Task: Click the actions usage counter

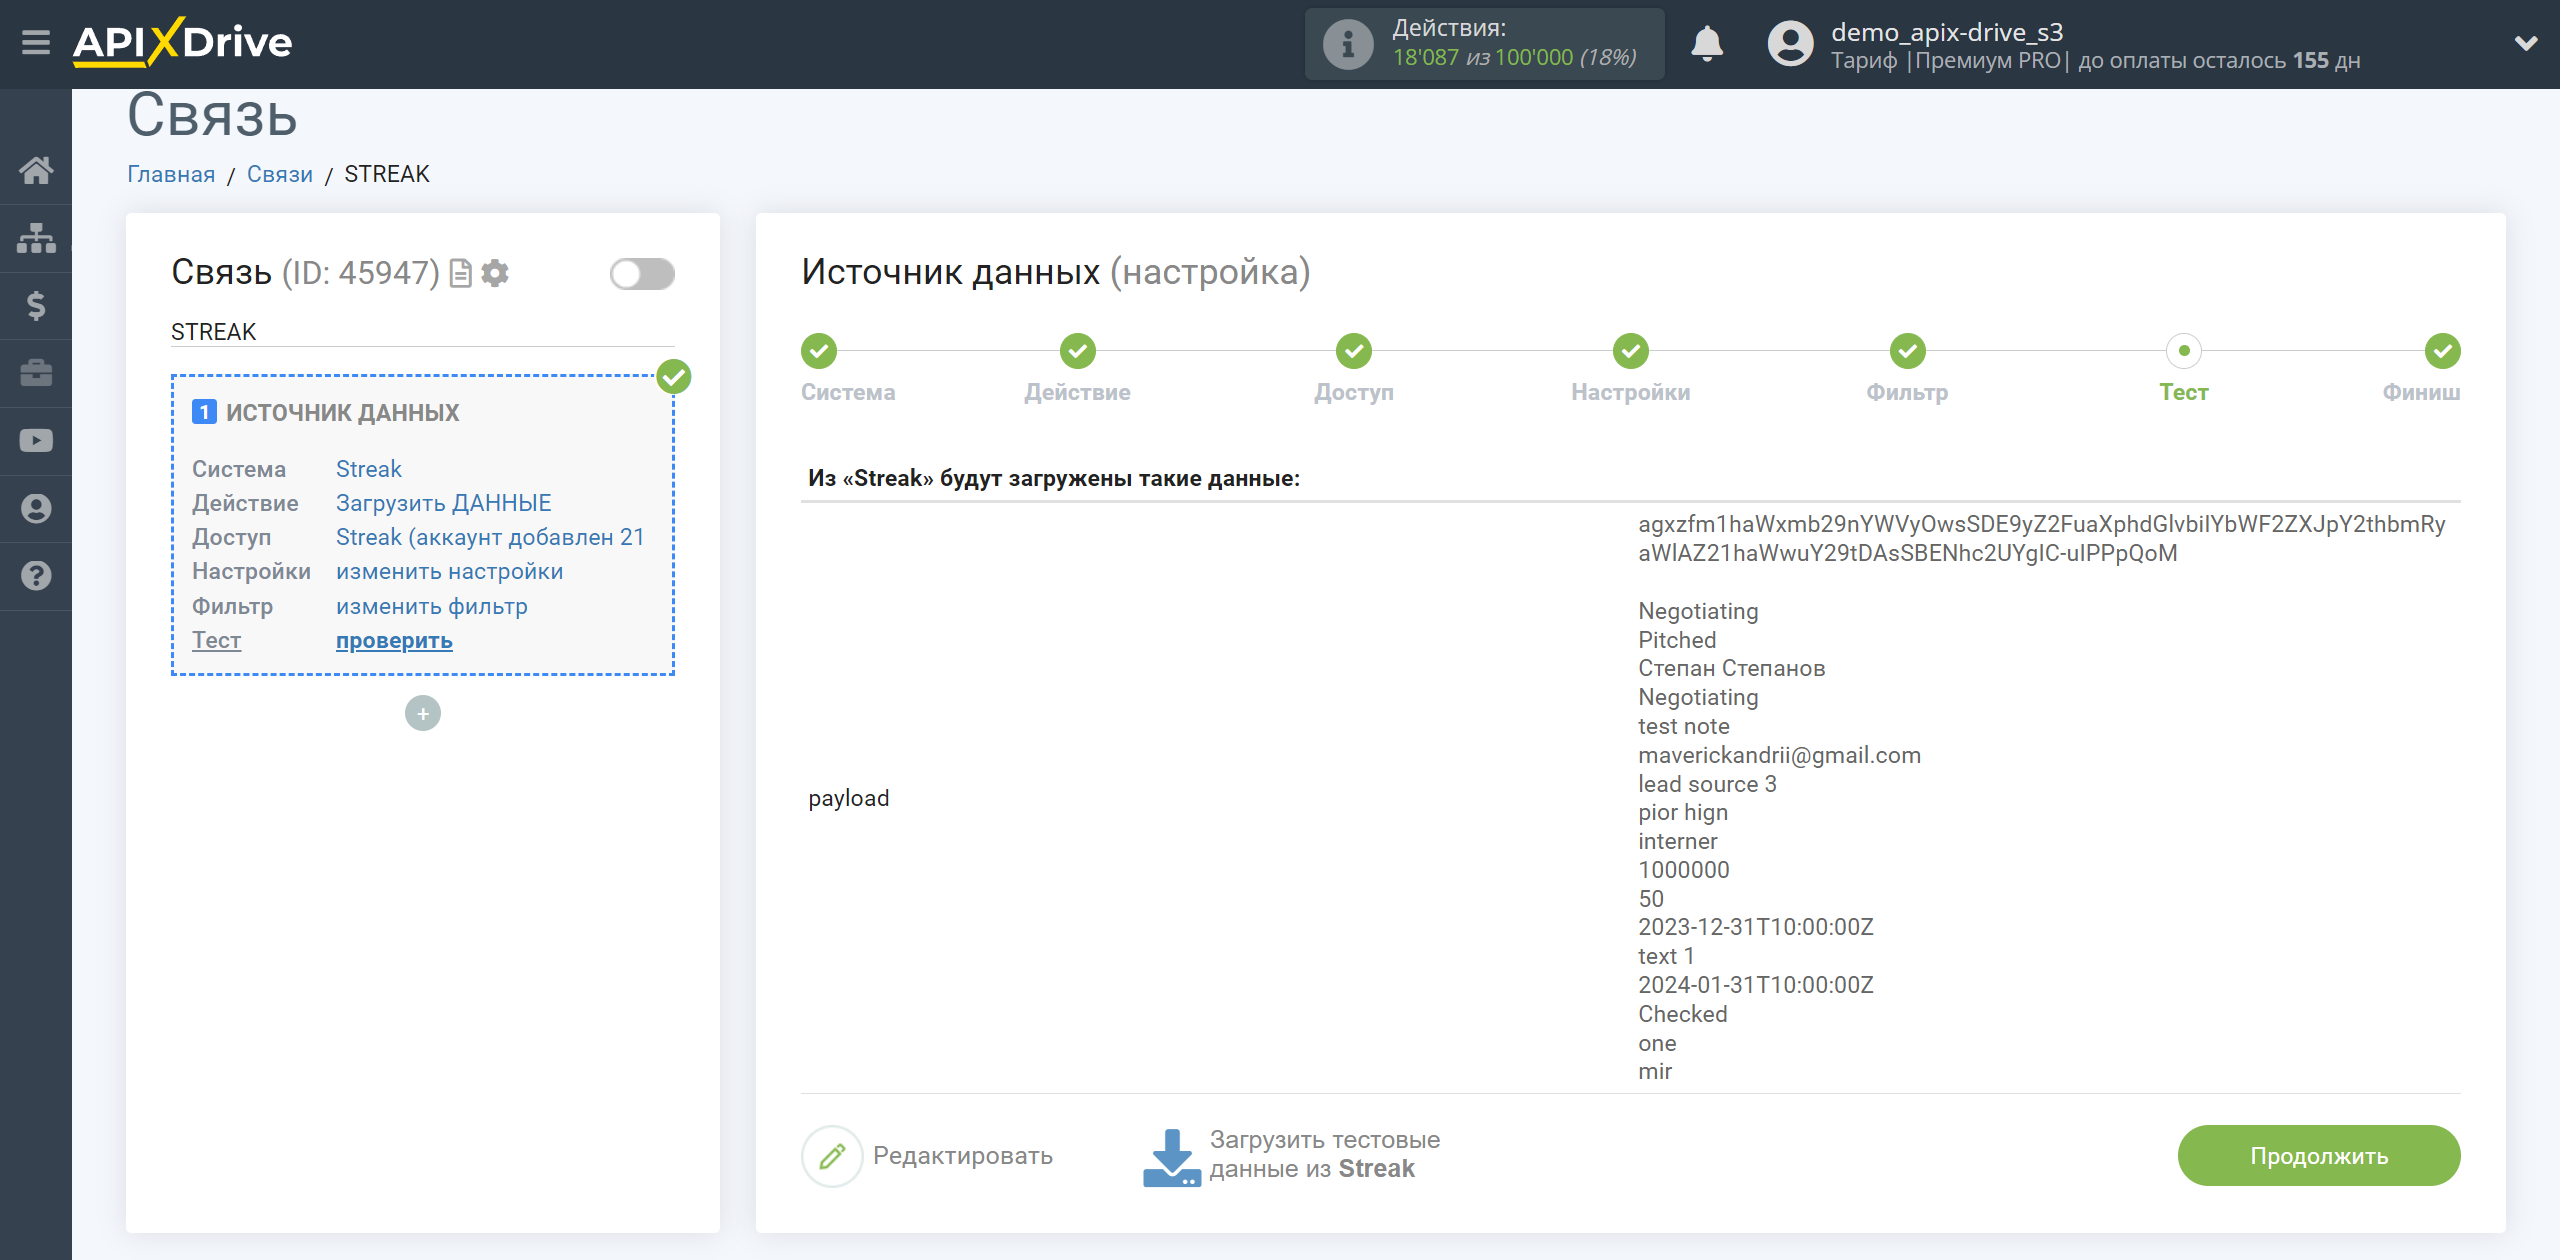Action: tap(1515, 57)
